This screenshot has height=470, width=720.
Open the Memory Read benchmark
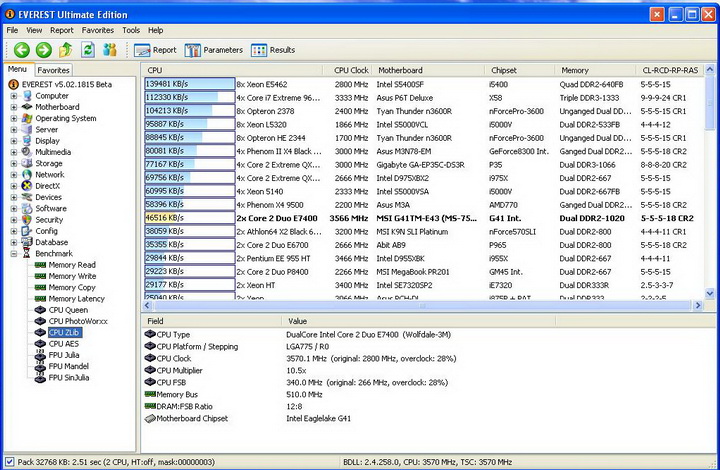pos(72,265)
